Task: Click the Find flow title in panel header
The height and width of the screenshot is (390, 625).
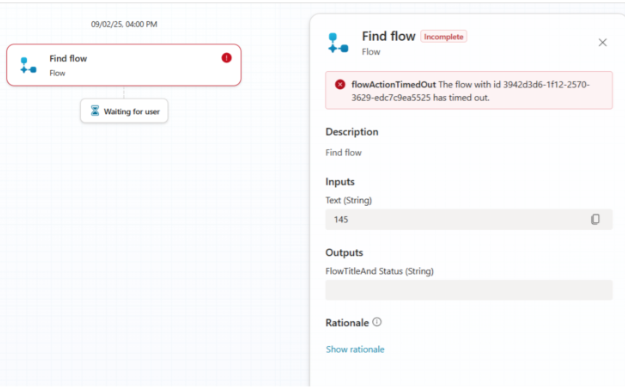Action: [389, 36]
